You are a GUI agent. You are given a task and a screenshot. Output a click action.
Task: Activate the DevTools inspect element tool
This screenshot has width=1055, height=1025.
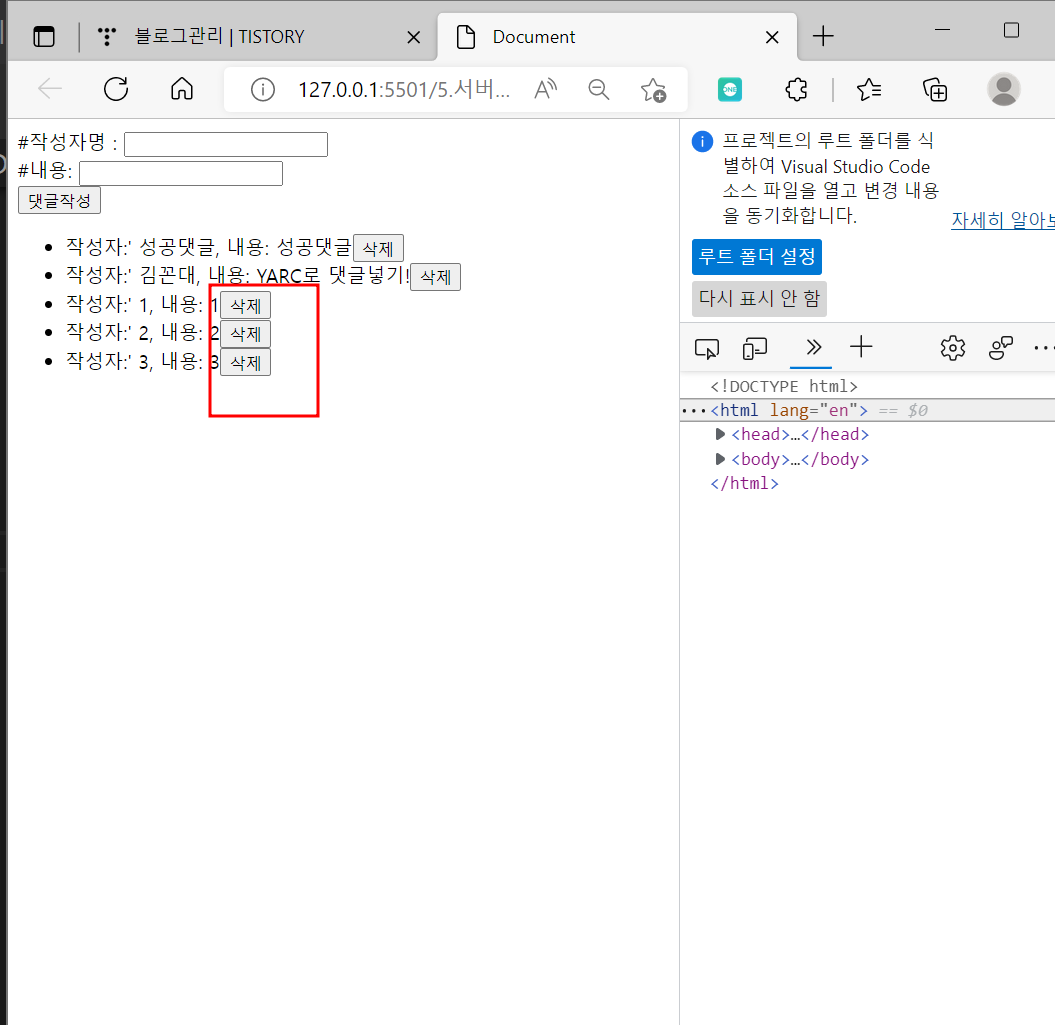click(706, 348)
